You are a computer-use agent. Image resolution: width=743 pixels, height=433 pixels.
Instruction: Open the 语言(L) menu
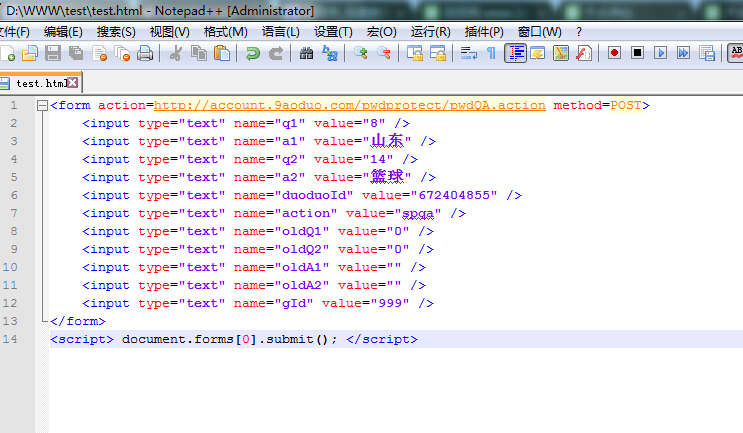[x=281, y=32]
